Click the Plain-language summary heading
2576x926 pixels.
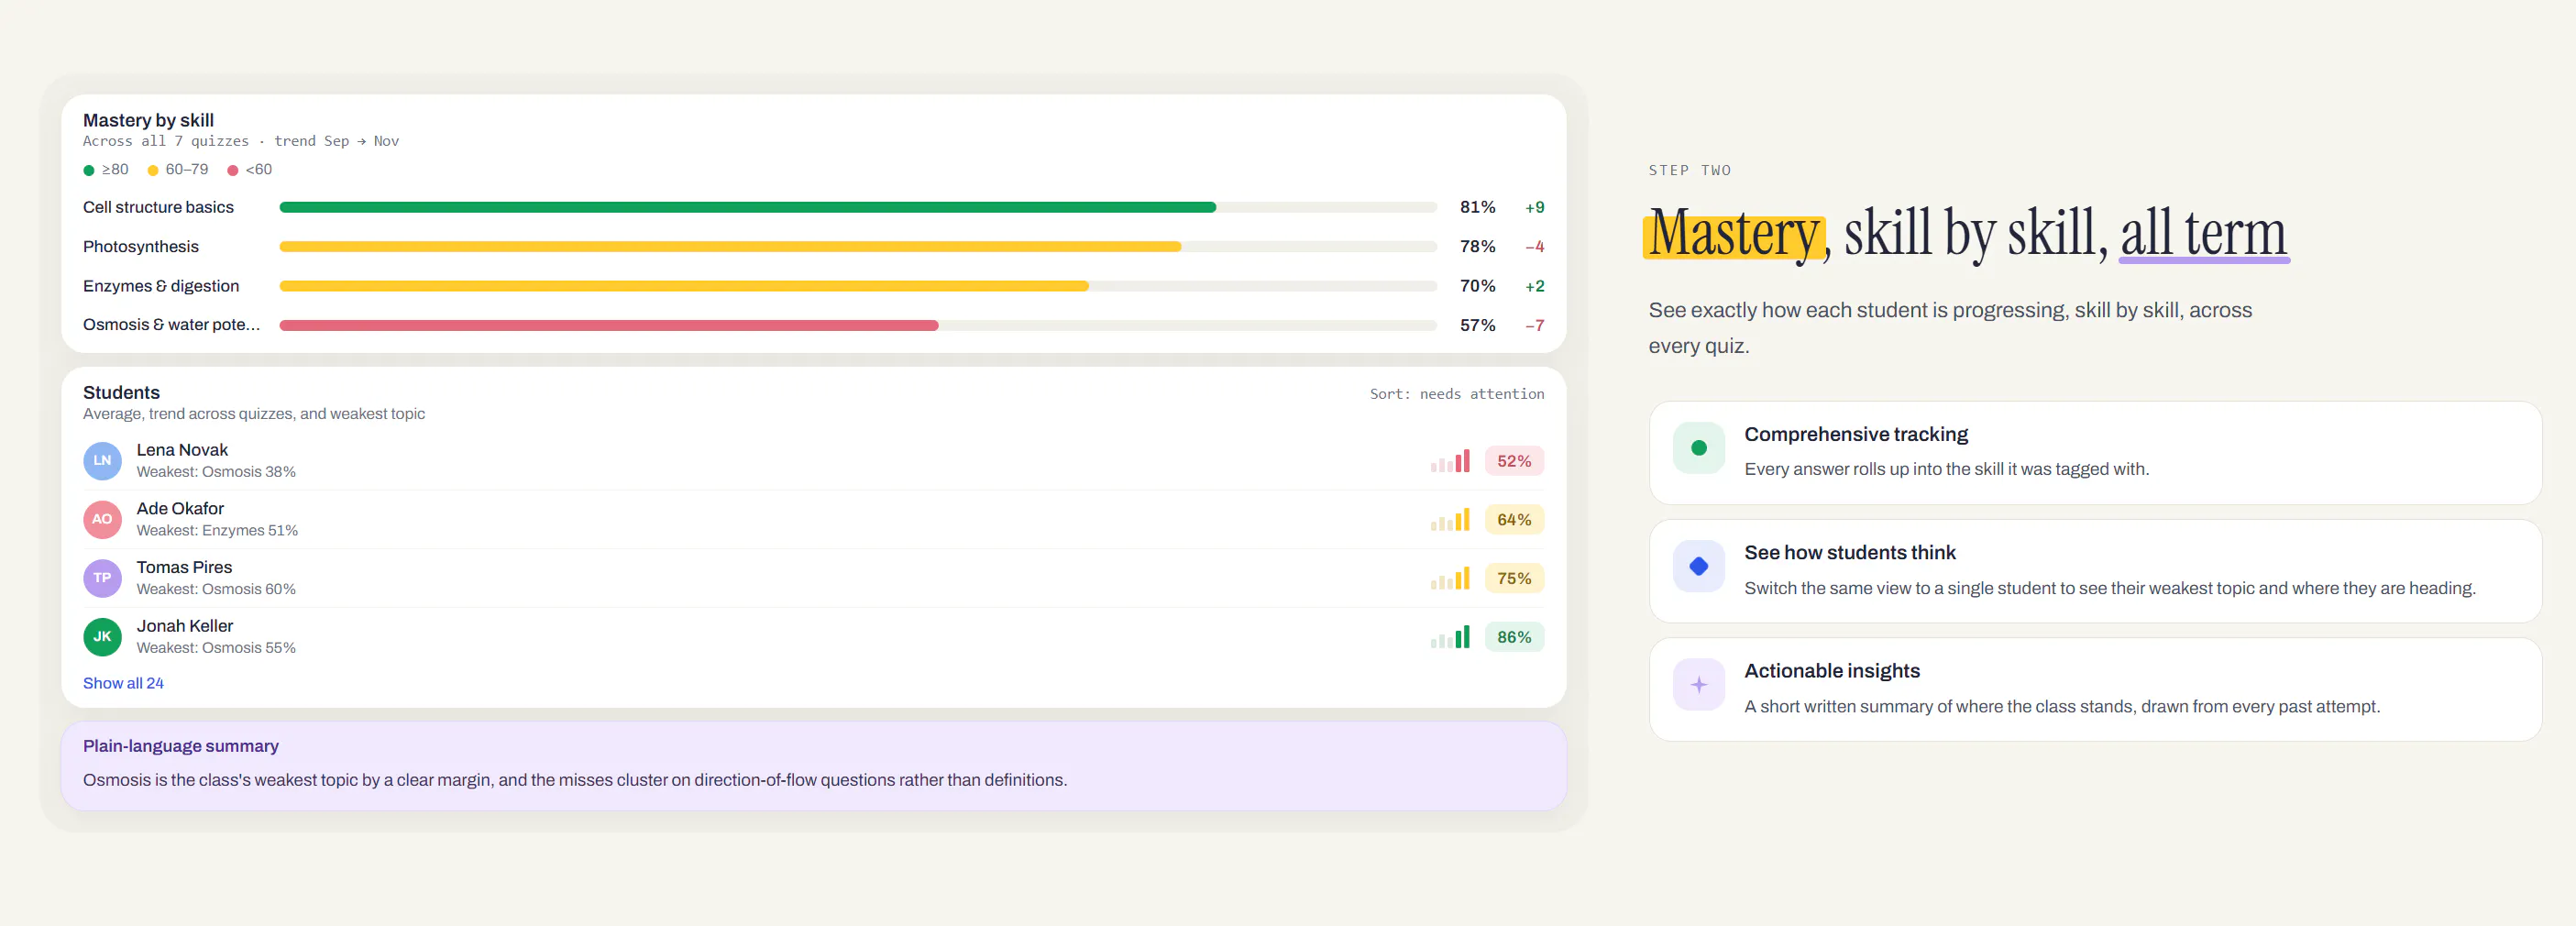[181, 746]
